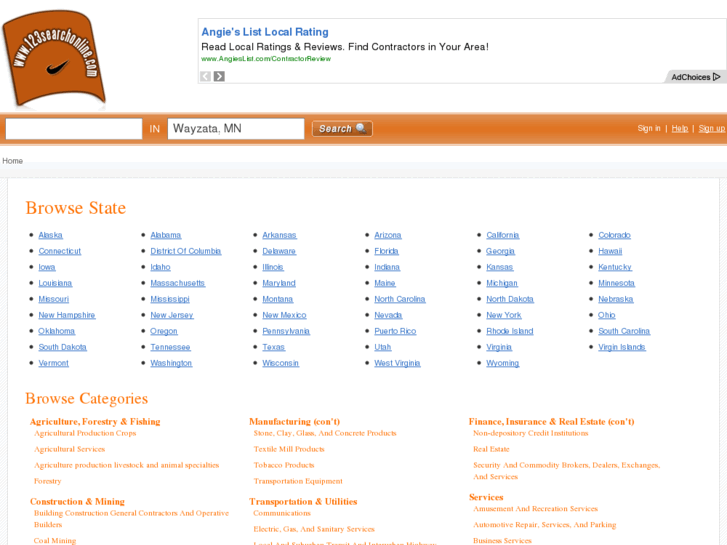Open South Carolina
The image size is (727, 545).
pyautogui.click(x=624, y=331)
